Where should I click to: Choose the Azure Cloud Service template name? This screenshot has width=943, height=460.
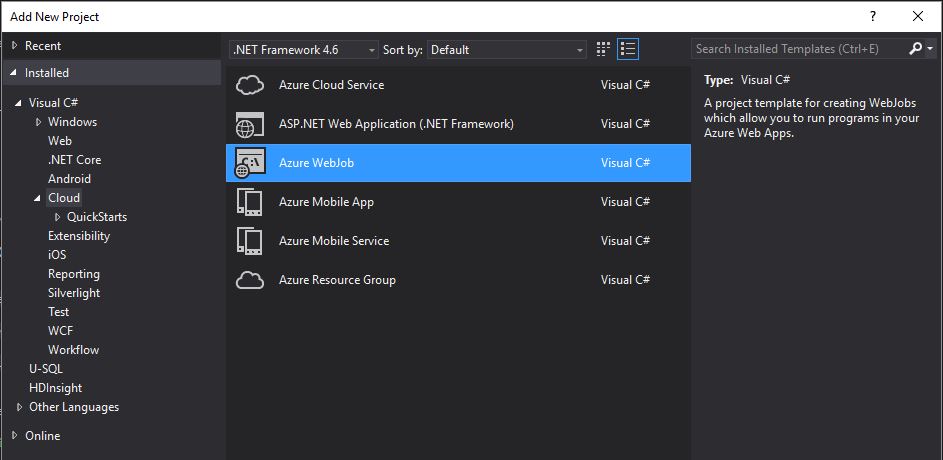(x=331, y=85)
